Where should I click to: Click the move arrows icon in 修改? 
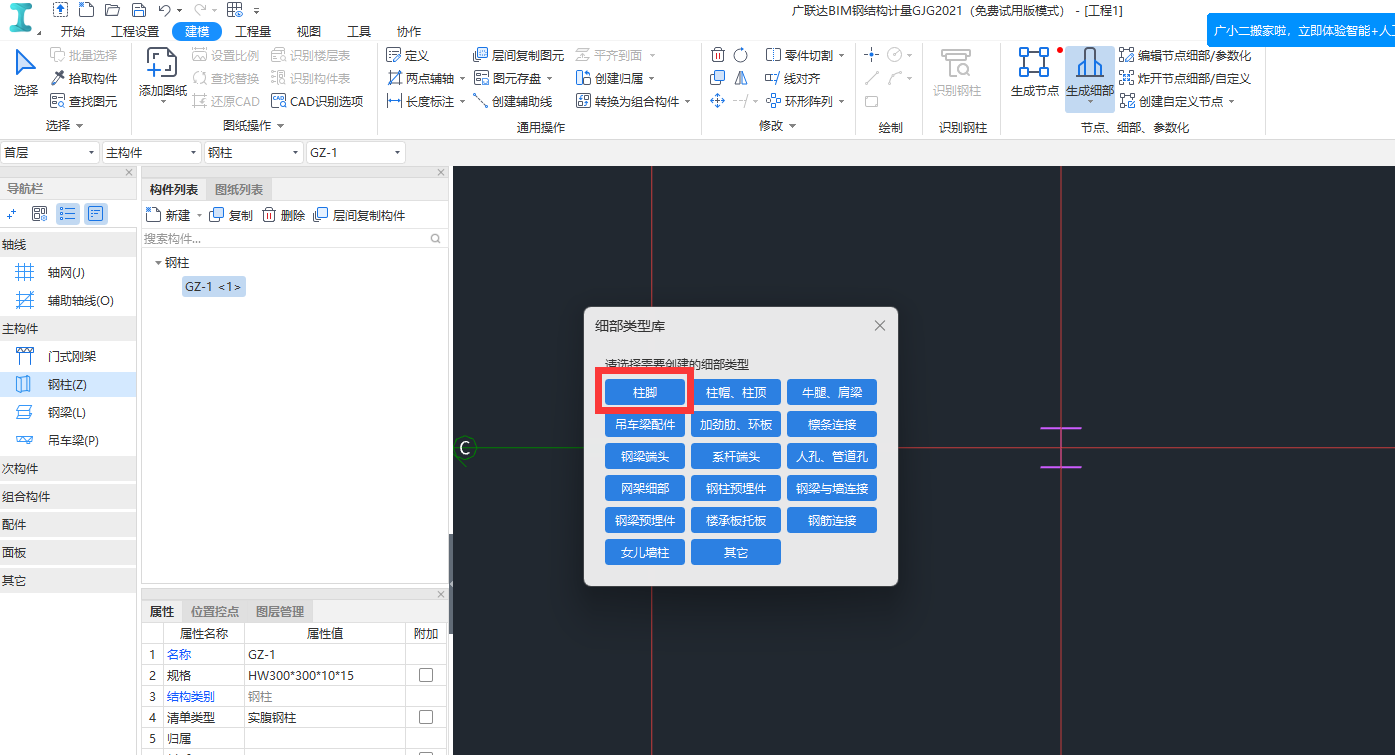(718, 101)
